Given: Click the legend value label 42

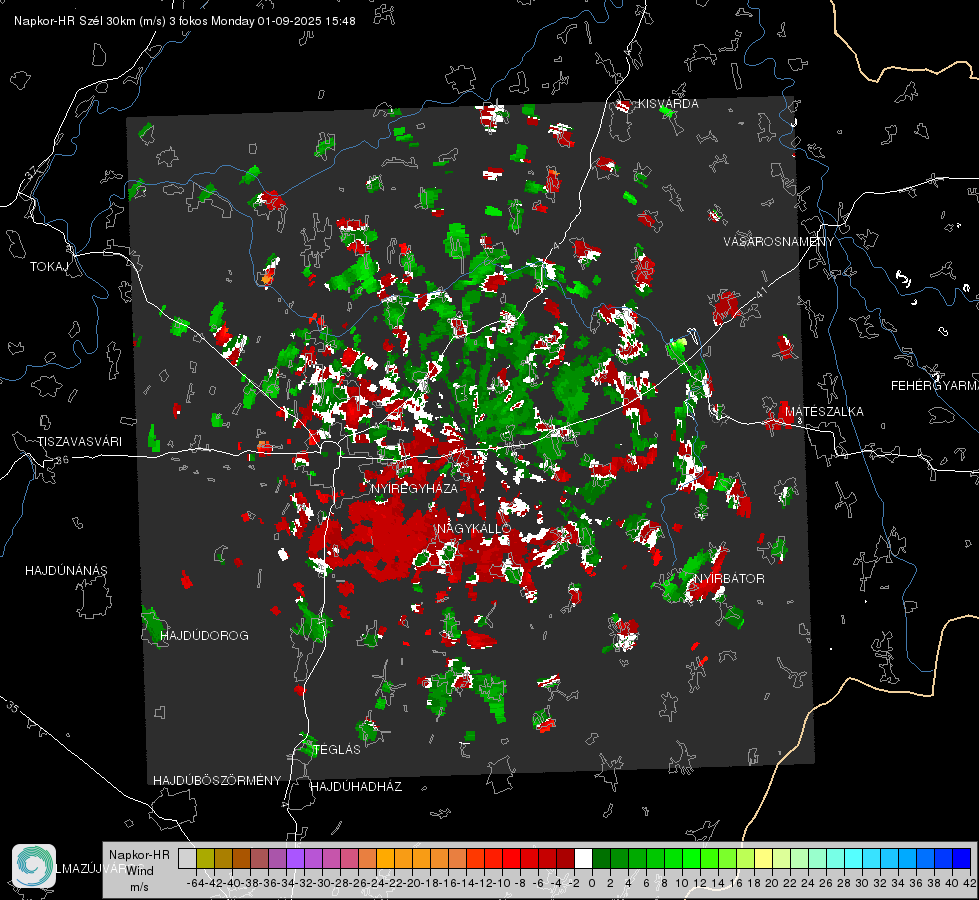Looking at the screenshot, I should point(969,883).
